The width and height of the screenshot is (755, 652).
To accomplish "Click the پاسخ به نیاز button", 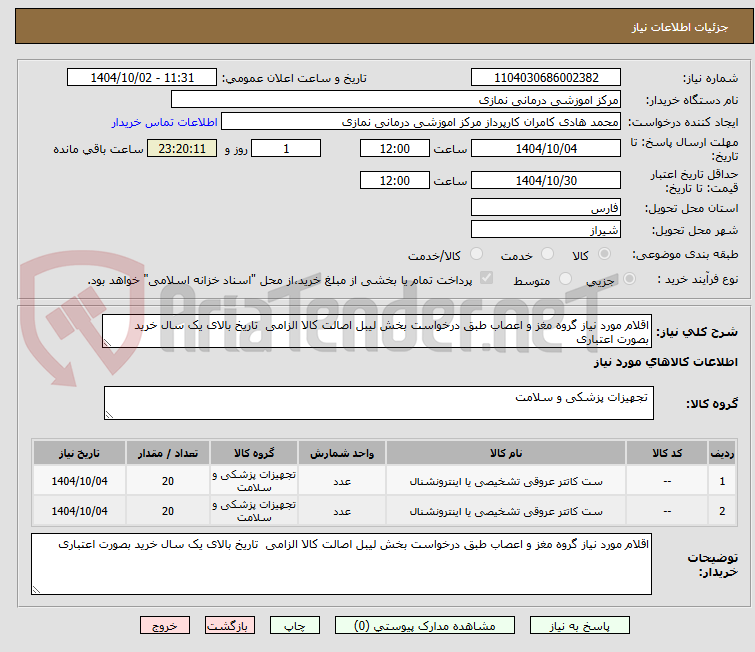I will pyautogui.click(x=580, y=626).
